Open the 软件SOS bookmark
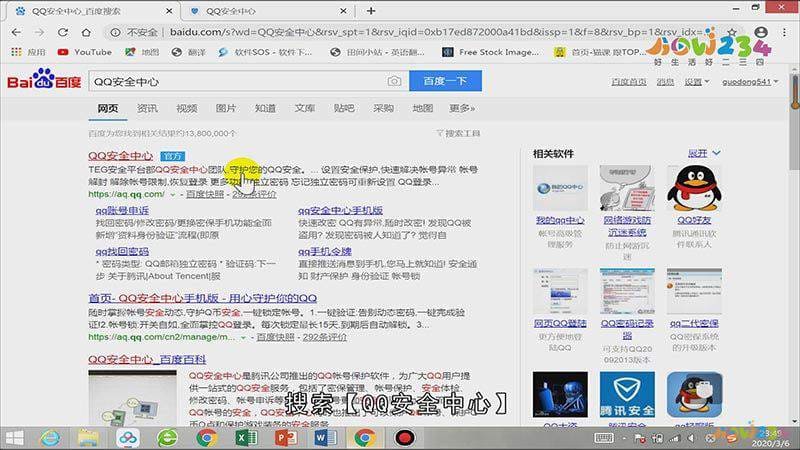 point(265,52)
